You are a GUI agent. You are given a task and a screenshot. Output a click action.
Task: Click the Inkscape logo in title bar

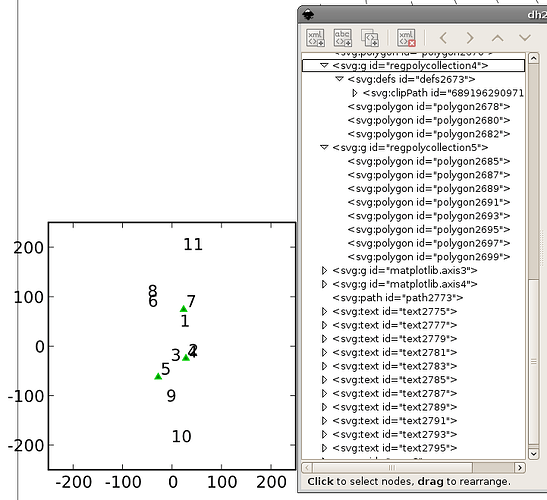tap(308, 14)
